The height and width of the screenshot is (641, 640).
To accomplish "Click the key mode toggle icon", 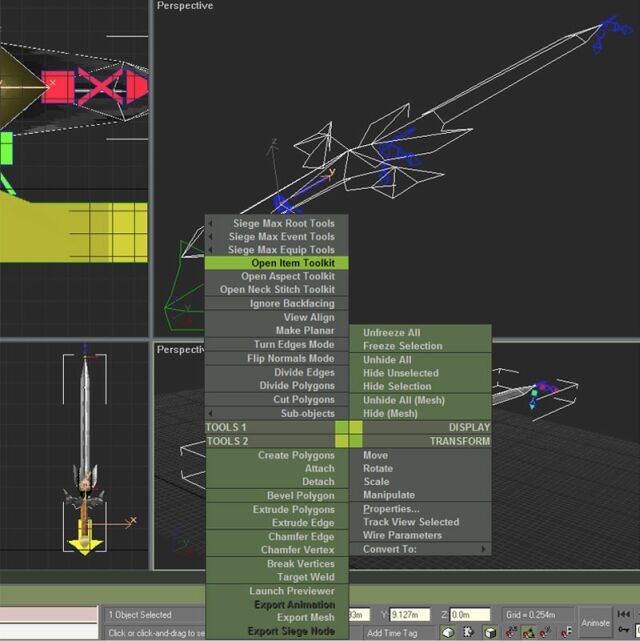I will (x=623, y=630).
